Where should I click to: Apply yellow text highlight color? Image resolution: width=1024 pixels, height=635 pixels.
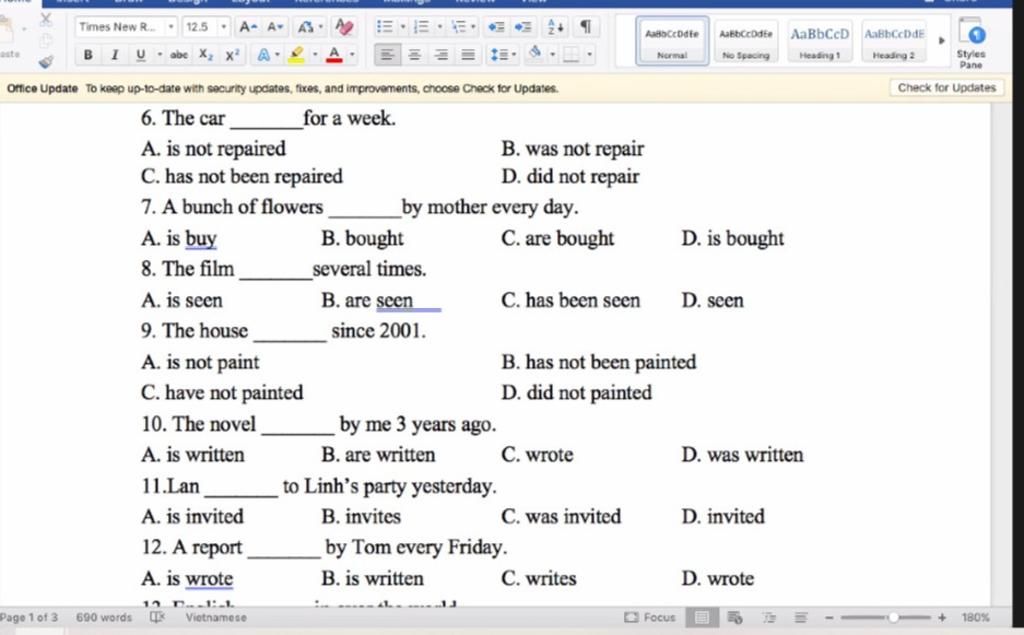coord(297,55)
